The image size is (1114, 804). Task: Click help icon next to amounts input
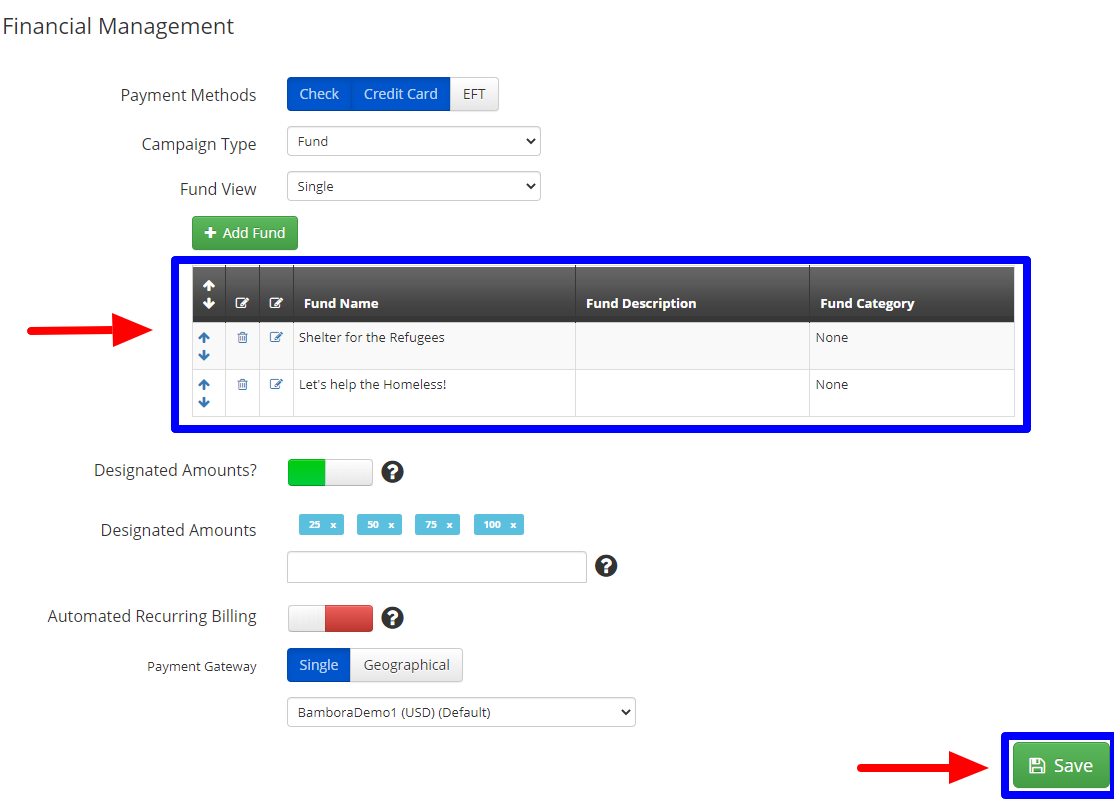pyautogui.click(x=606, y=566)
